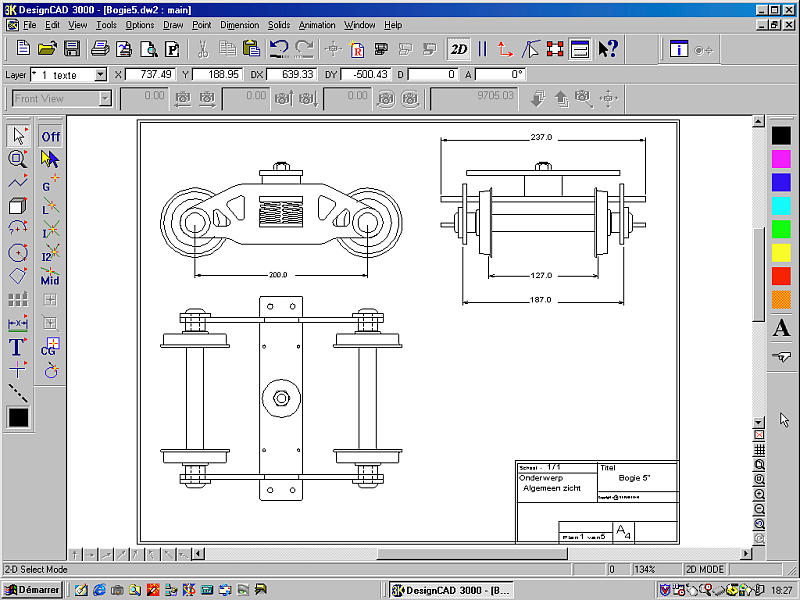800x600 pixels.
Task: Click the New document icon
Action: (x=22, y=48)
